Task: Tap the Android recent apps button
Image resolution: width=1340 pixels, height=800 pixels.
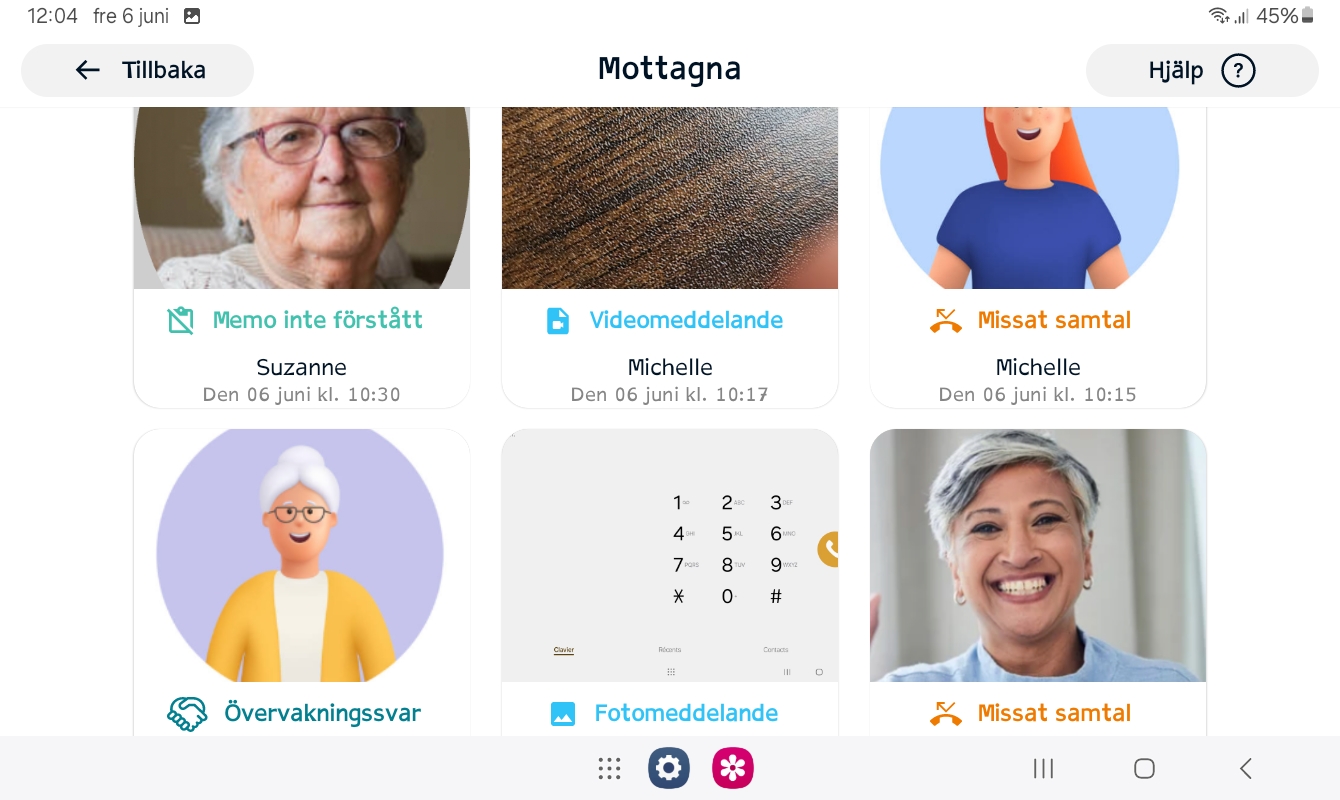Action: tap(1043, 768)
